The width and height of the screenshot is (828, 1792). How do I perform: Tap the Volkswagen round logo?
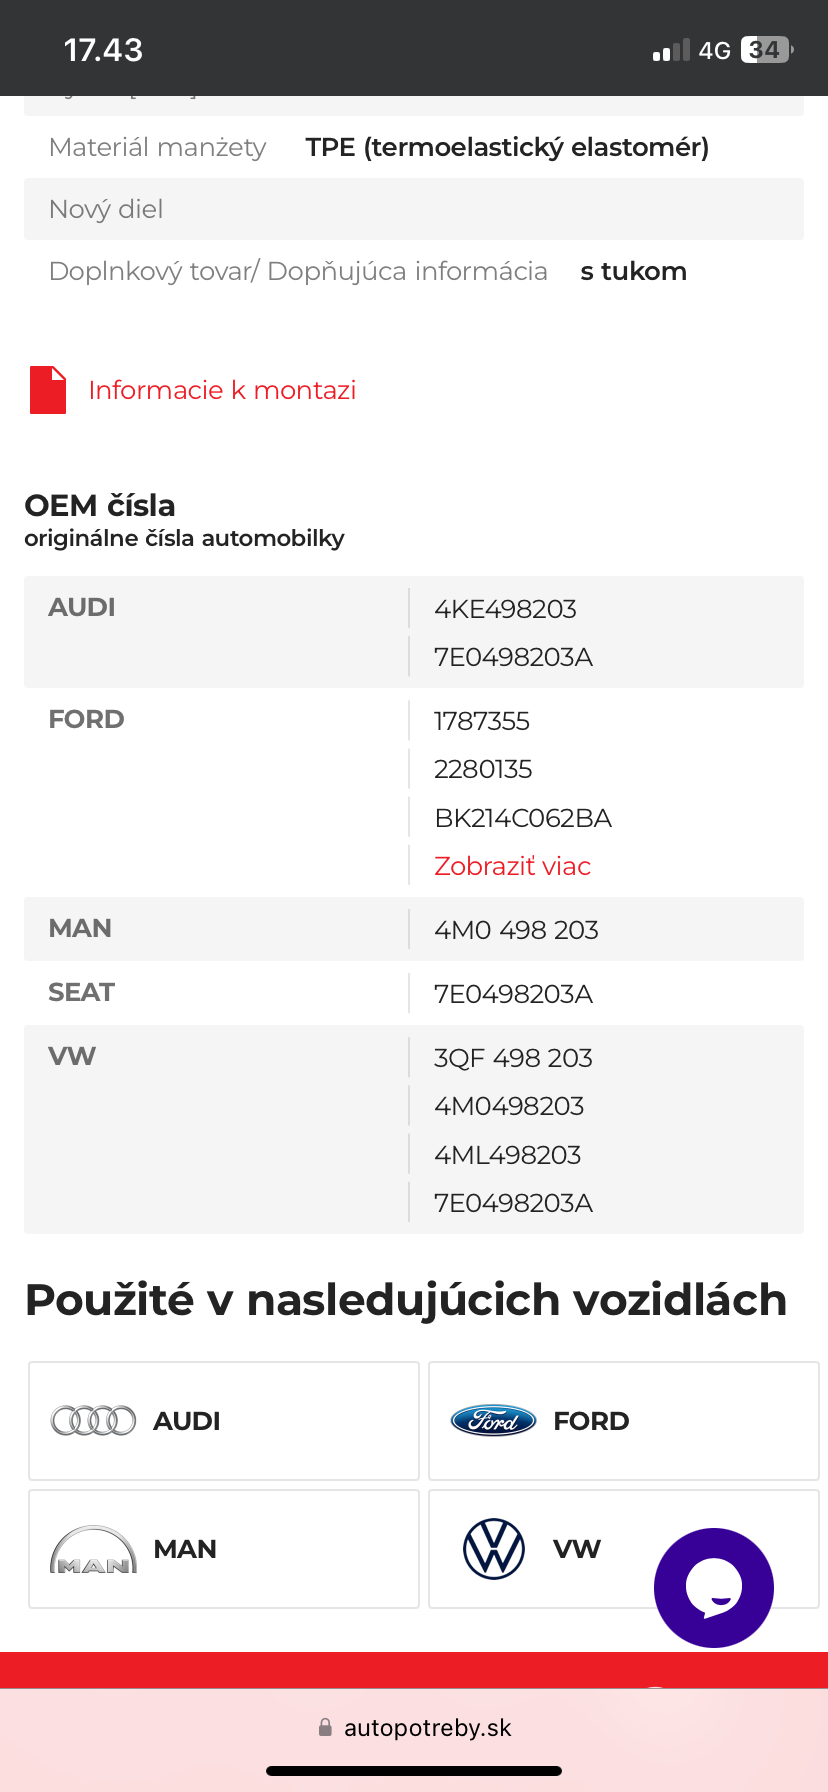(494, 1549)
